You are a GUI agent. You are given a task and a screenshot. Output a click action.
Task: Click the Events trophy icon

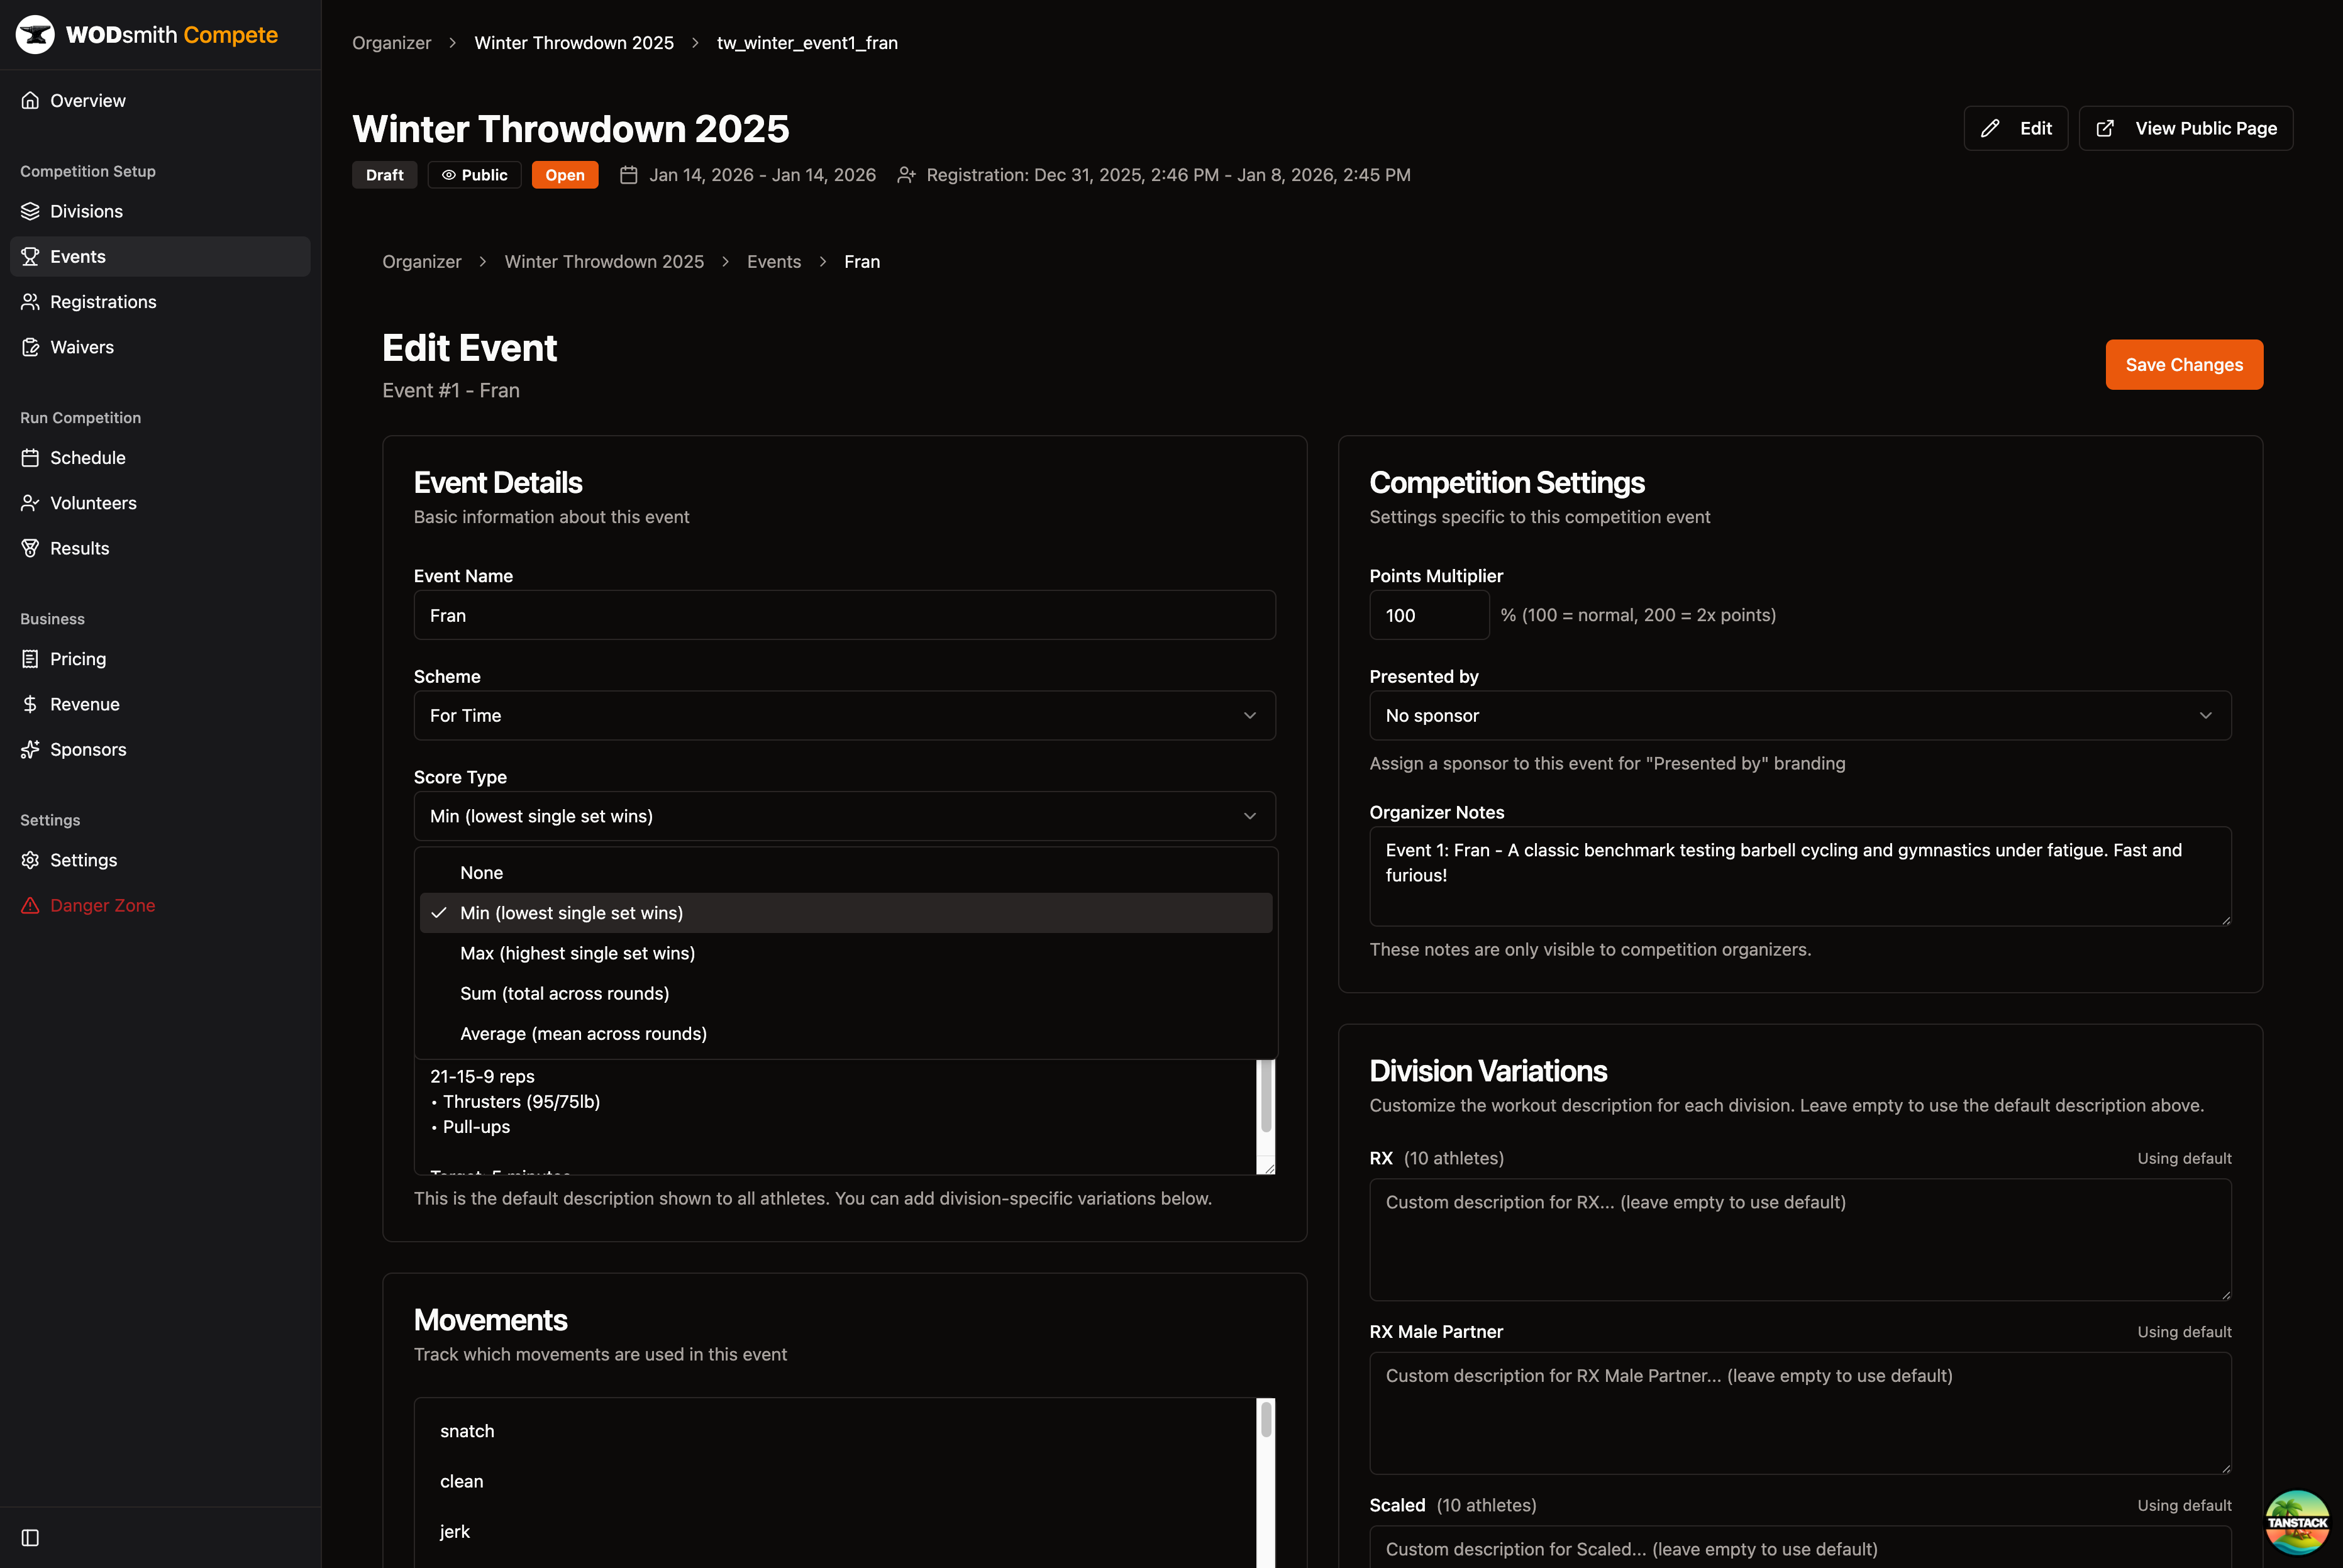(30, 256)
